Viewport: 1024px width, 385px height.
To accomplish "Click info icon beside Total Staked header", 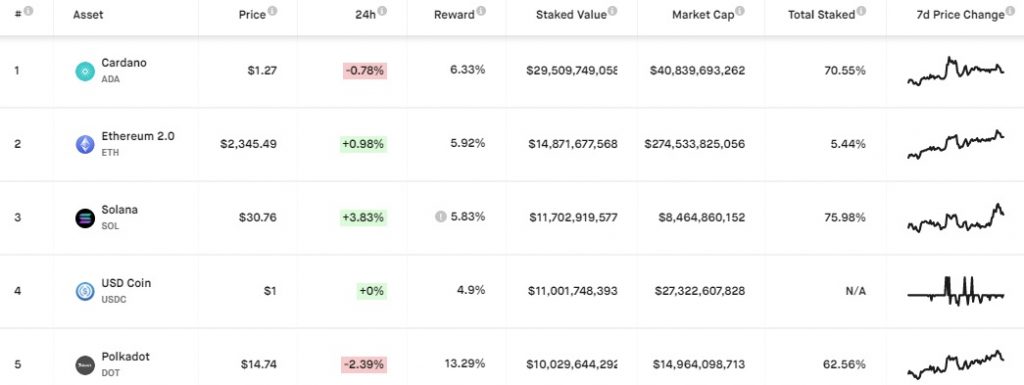I will coord(861,11).
